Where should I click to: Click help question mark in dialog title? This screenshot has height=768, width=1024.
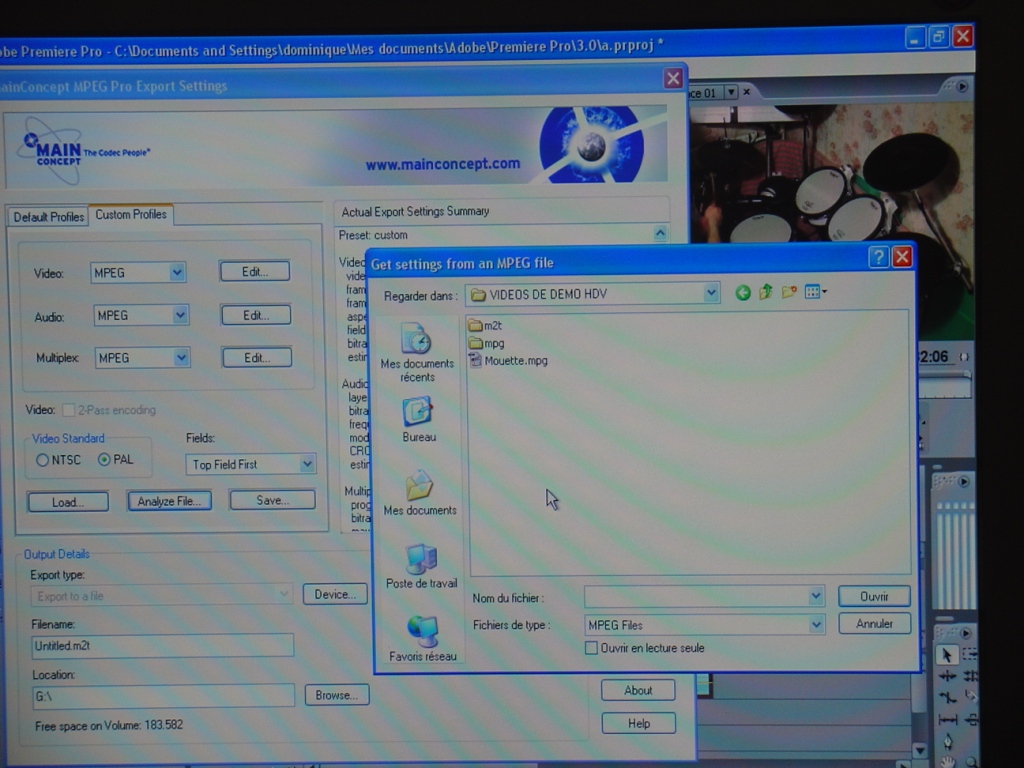[878, 257]
